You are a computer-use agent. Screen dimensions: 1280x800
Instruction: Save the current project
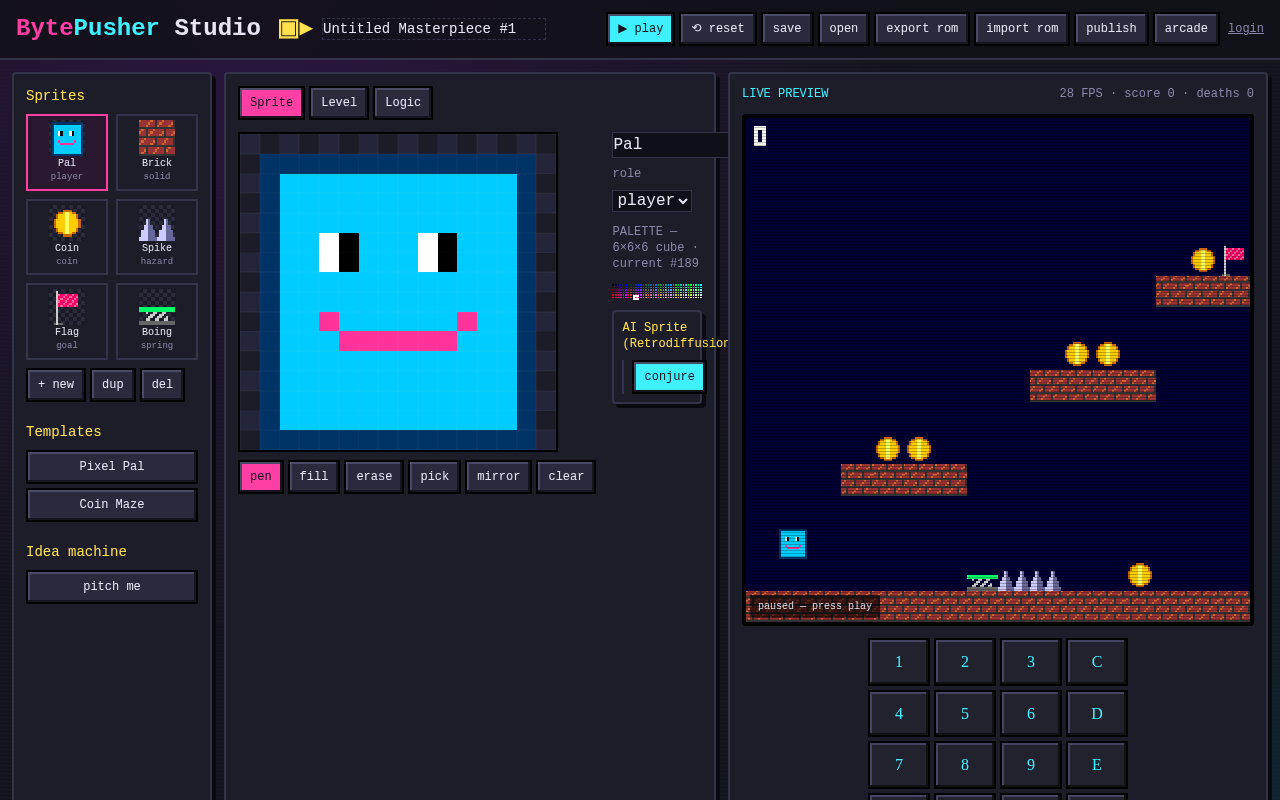[x=787, y=29]
